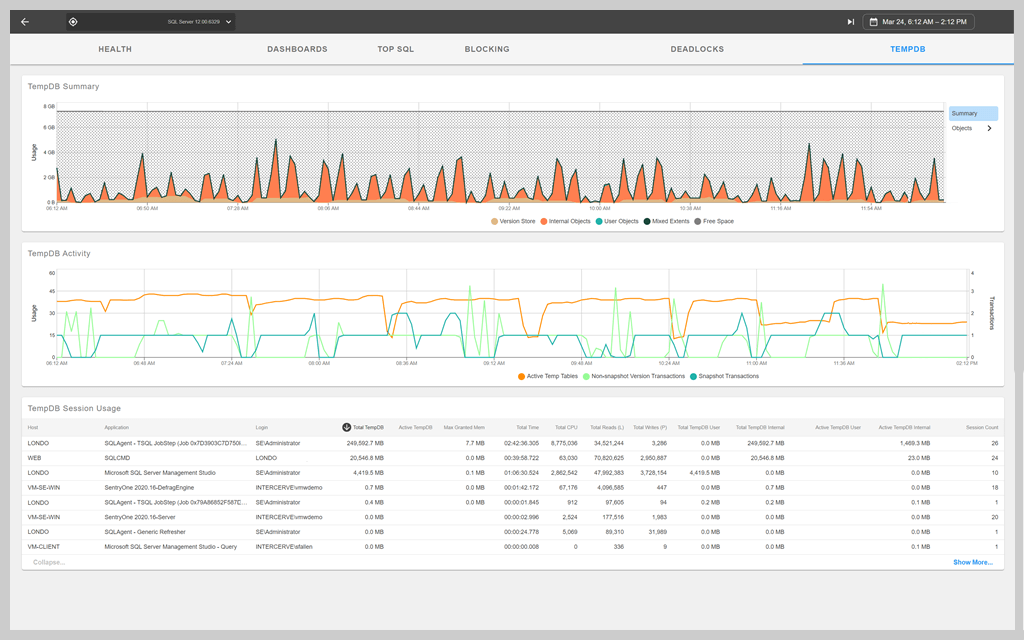Image resolution: width=1024 pixels, height=640 pixels.
Task: Switch to the Blocking tab
Action: pyautogui.click(x=487, y=48)
